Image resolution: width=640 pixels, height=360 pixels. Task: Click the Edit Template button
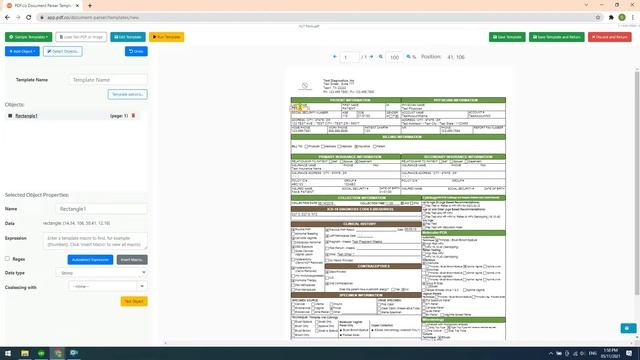(128, 37)
